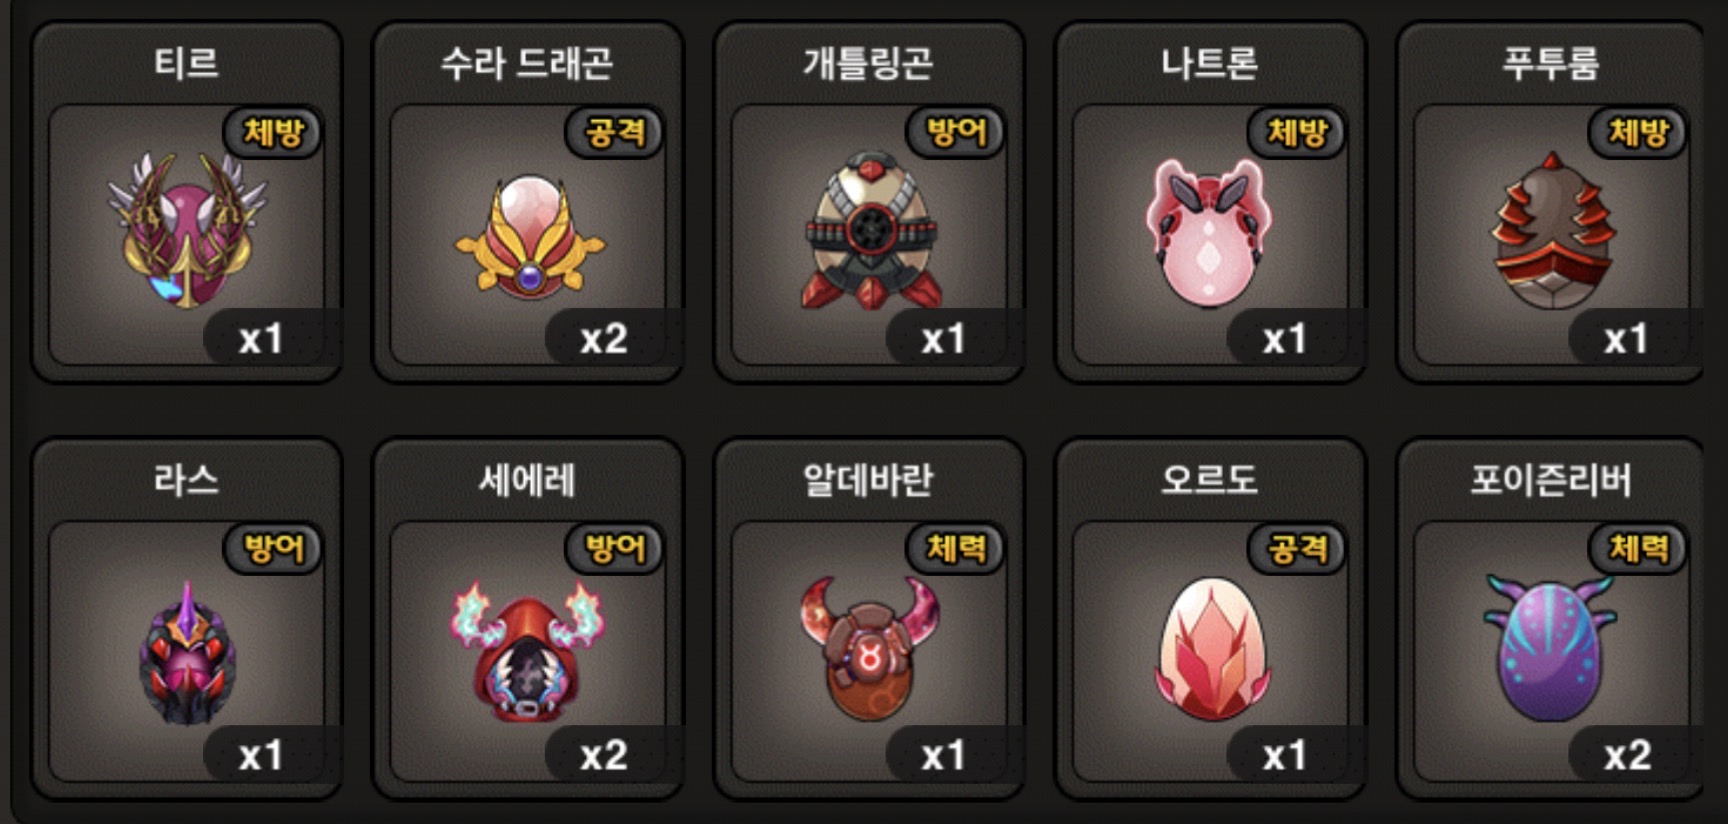1728x824 pixels.
Task: Click the 수라 드래곤 egg icon
Action: point(529,237)
